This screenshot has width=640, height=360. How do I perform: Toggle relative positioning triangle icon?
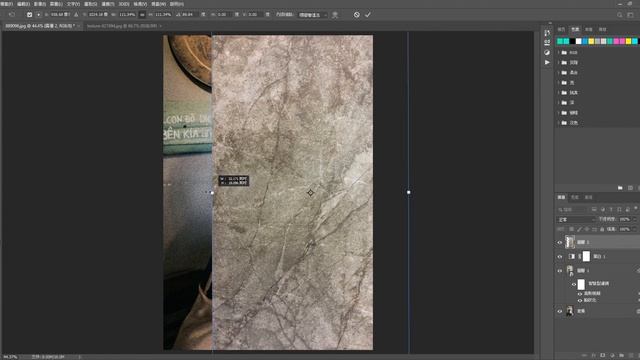76,15
